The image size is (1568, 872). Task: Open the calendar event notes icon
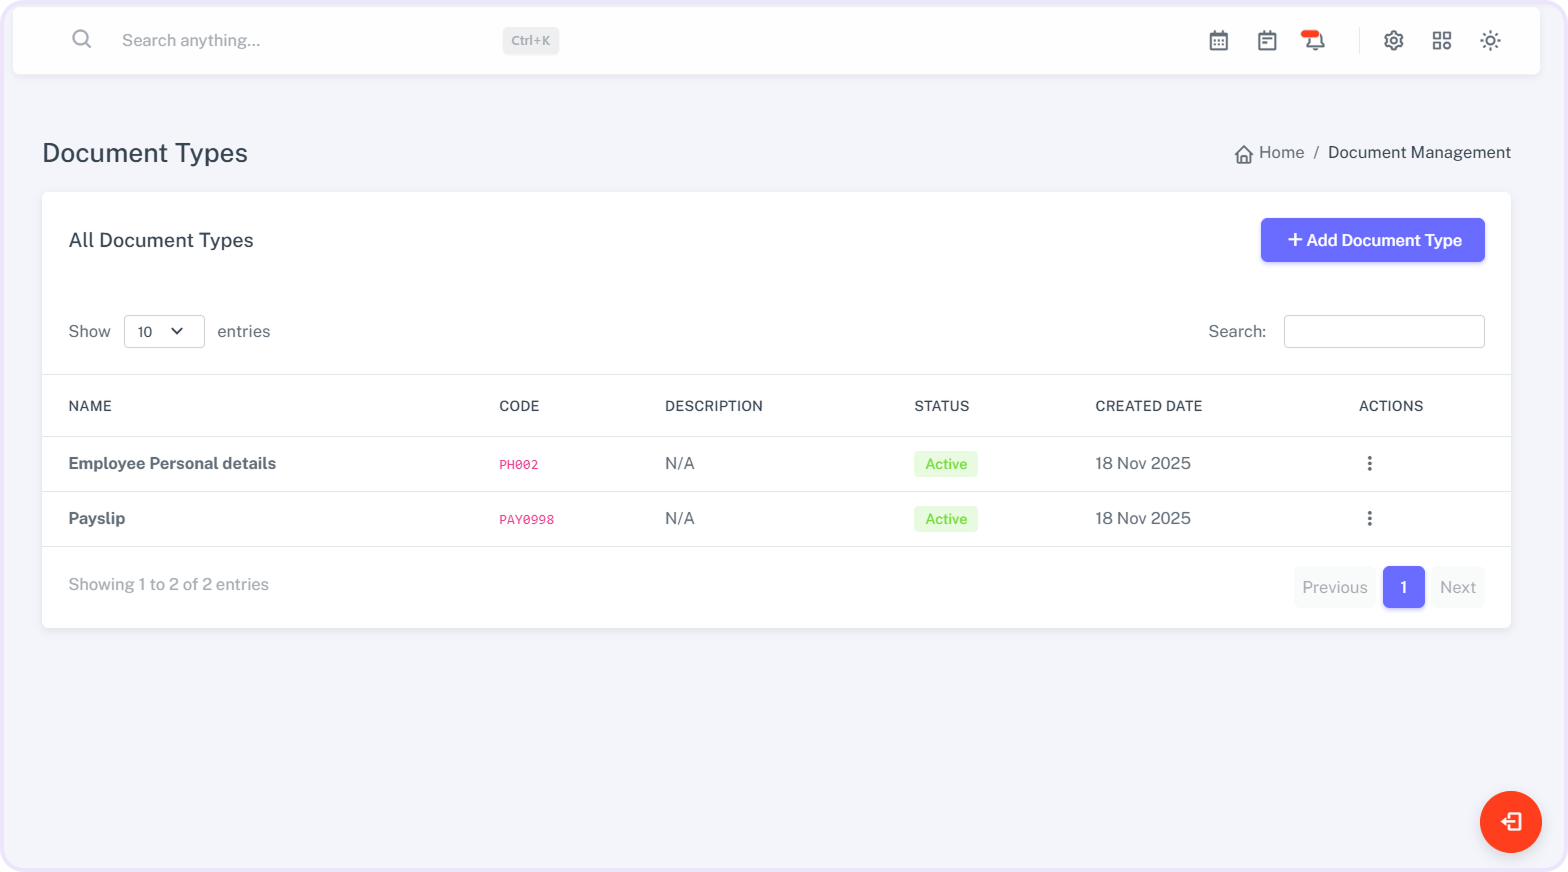(x=1267, y=41)
